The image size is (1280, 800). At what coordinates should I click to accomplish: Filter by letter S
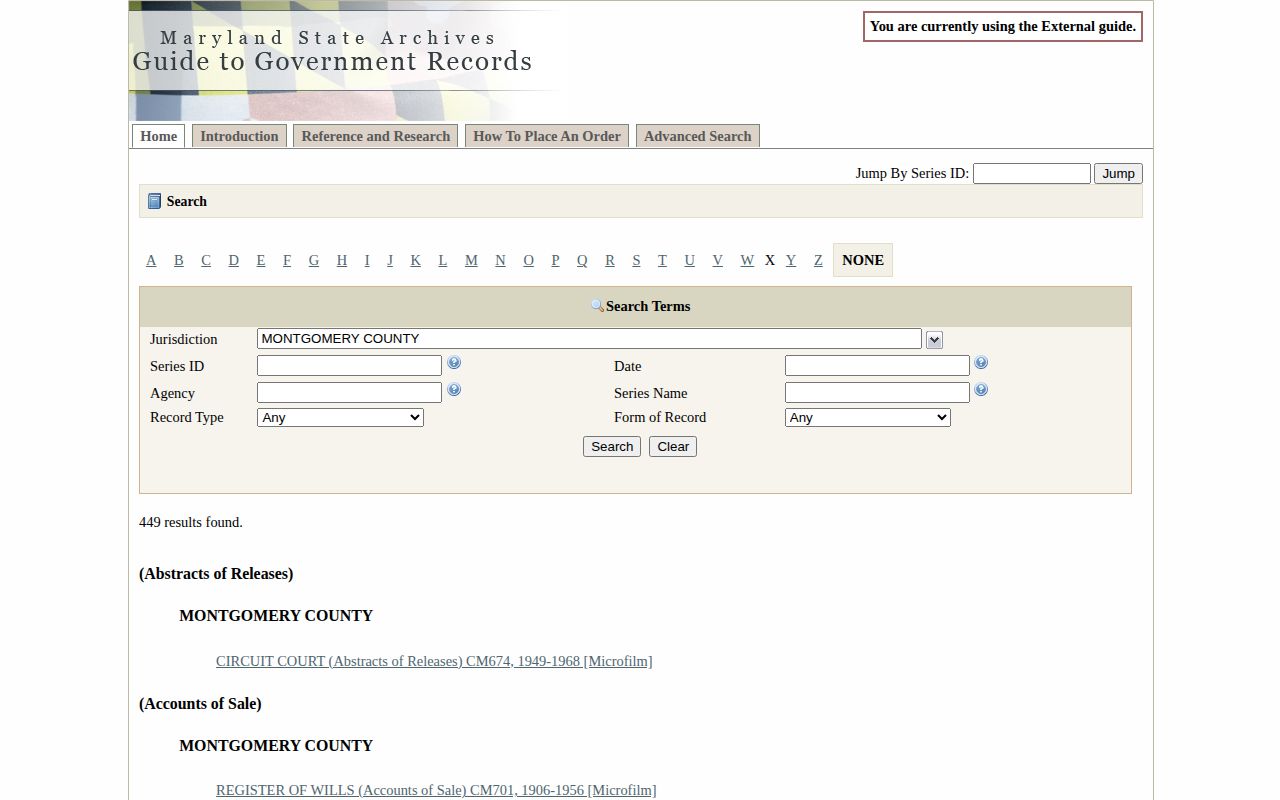[x=636, y=260]
